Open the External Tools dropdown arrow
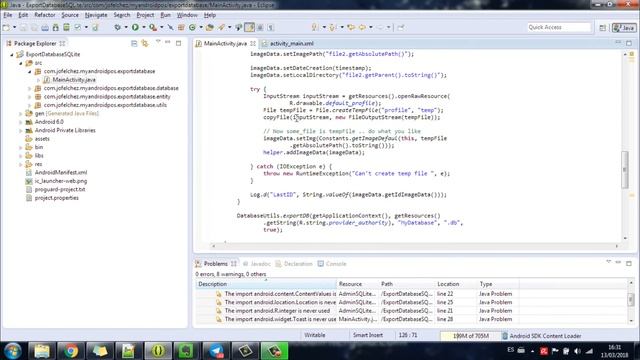 tap(162, 27)
